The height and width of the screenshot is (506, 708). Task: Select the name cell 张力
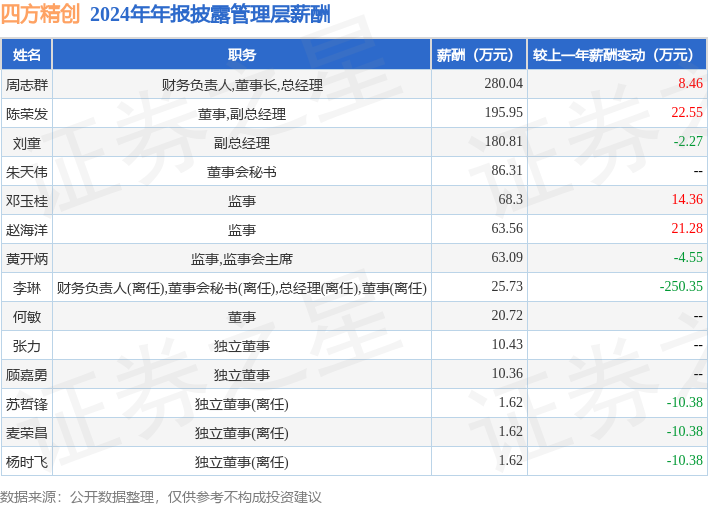click(27, 346)
